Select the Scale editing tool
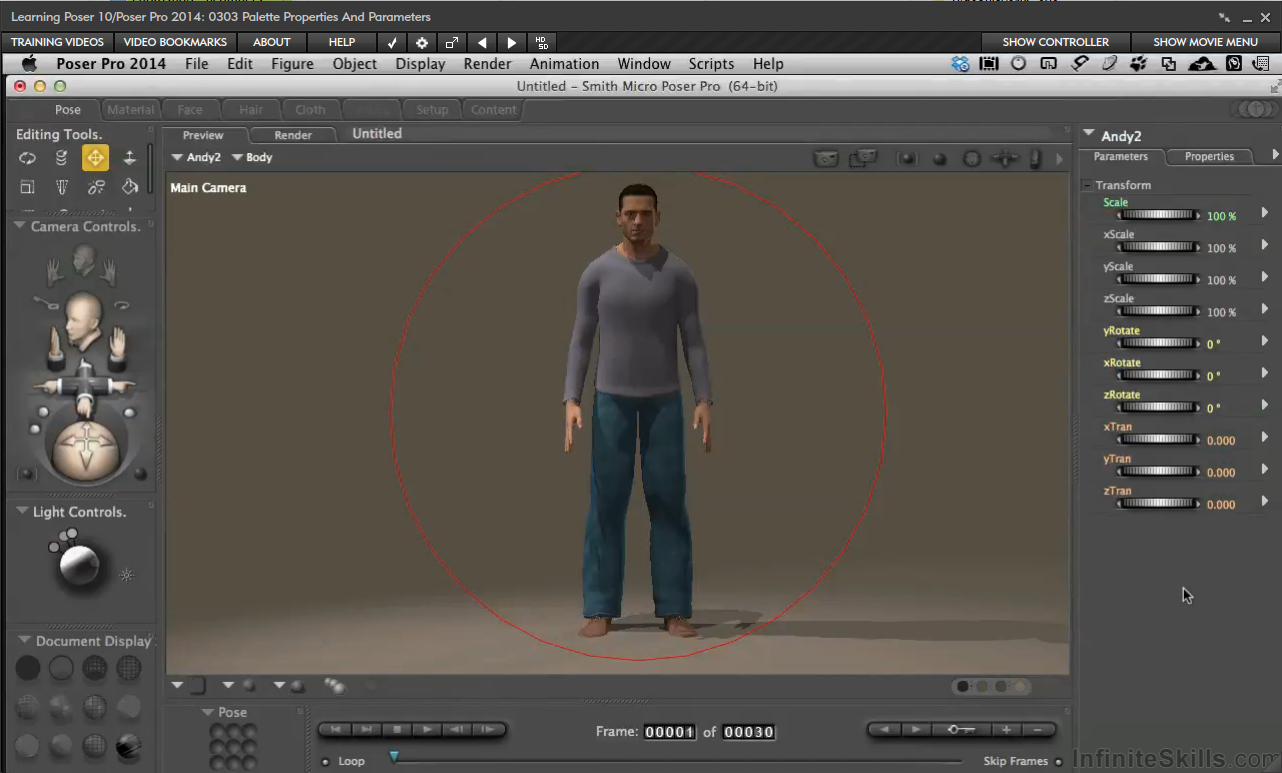This screenshot has height=773, width=1282. 27,187
